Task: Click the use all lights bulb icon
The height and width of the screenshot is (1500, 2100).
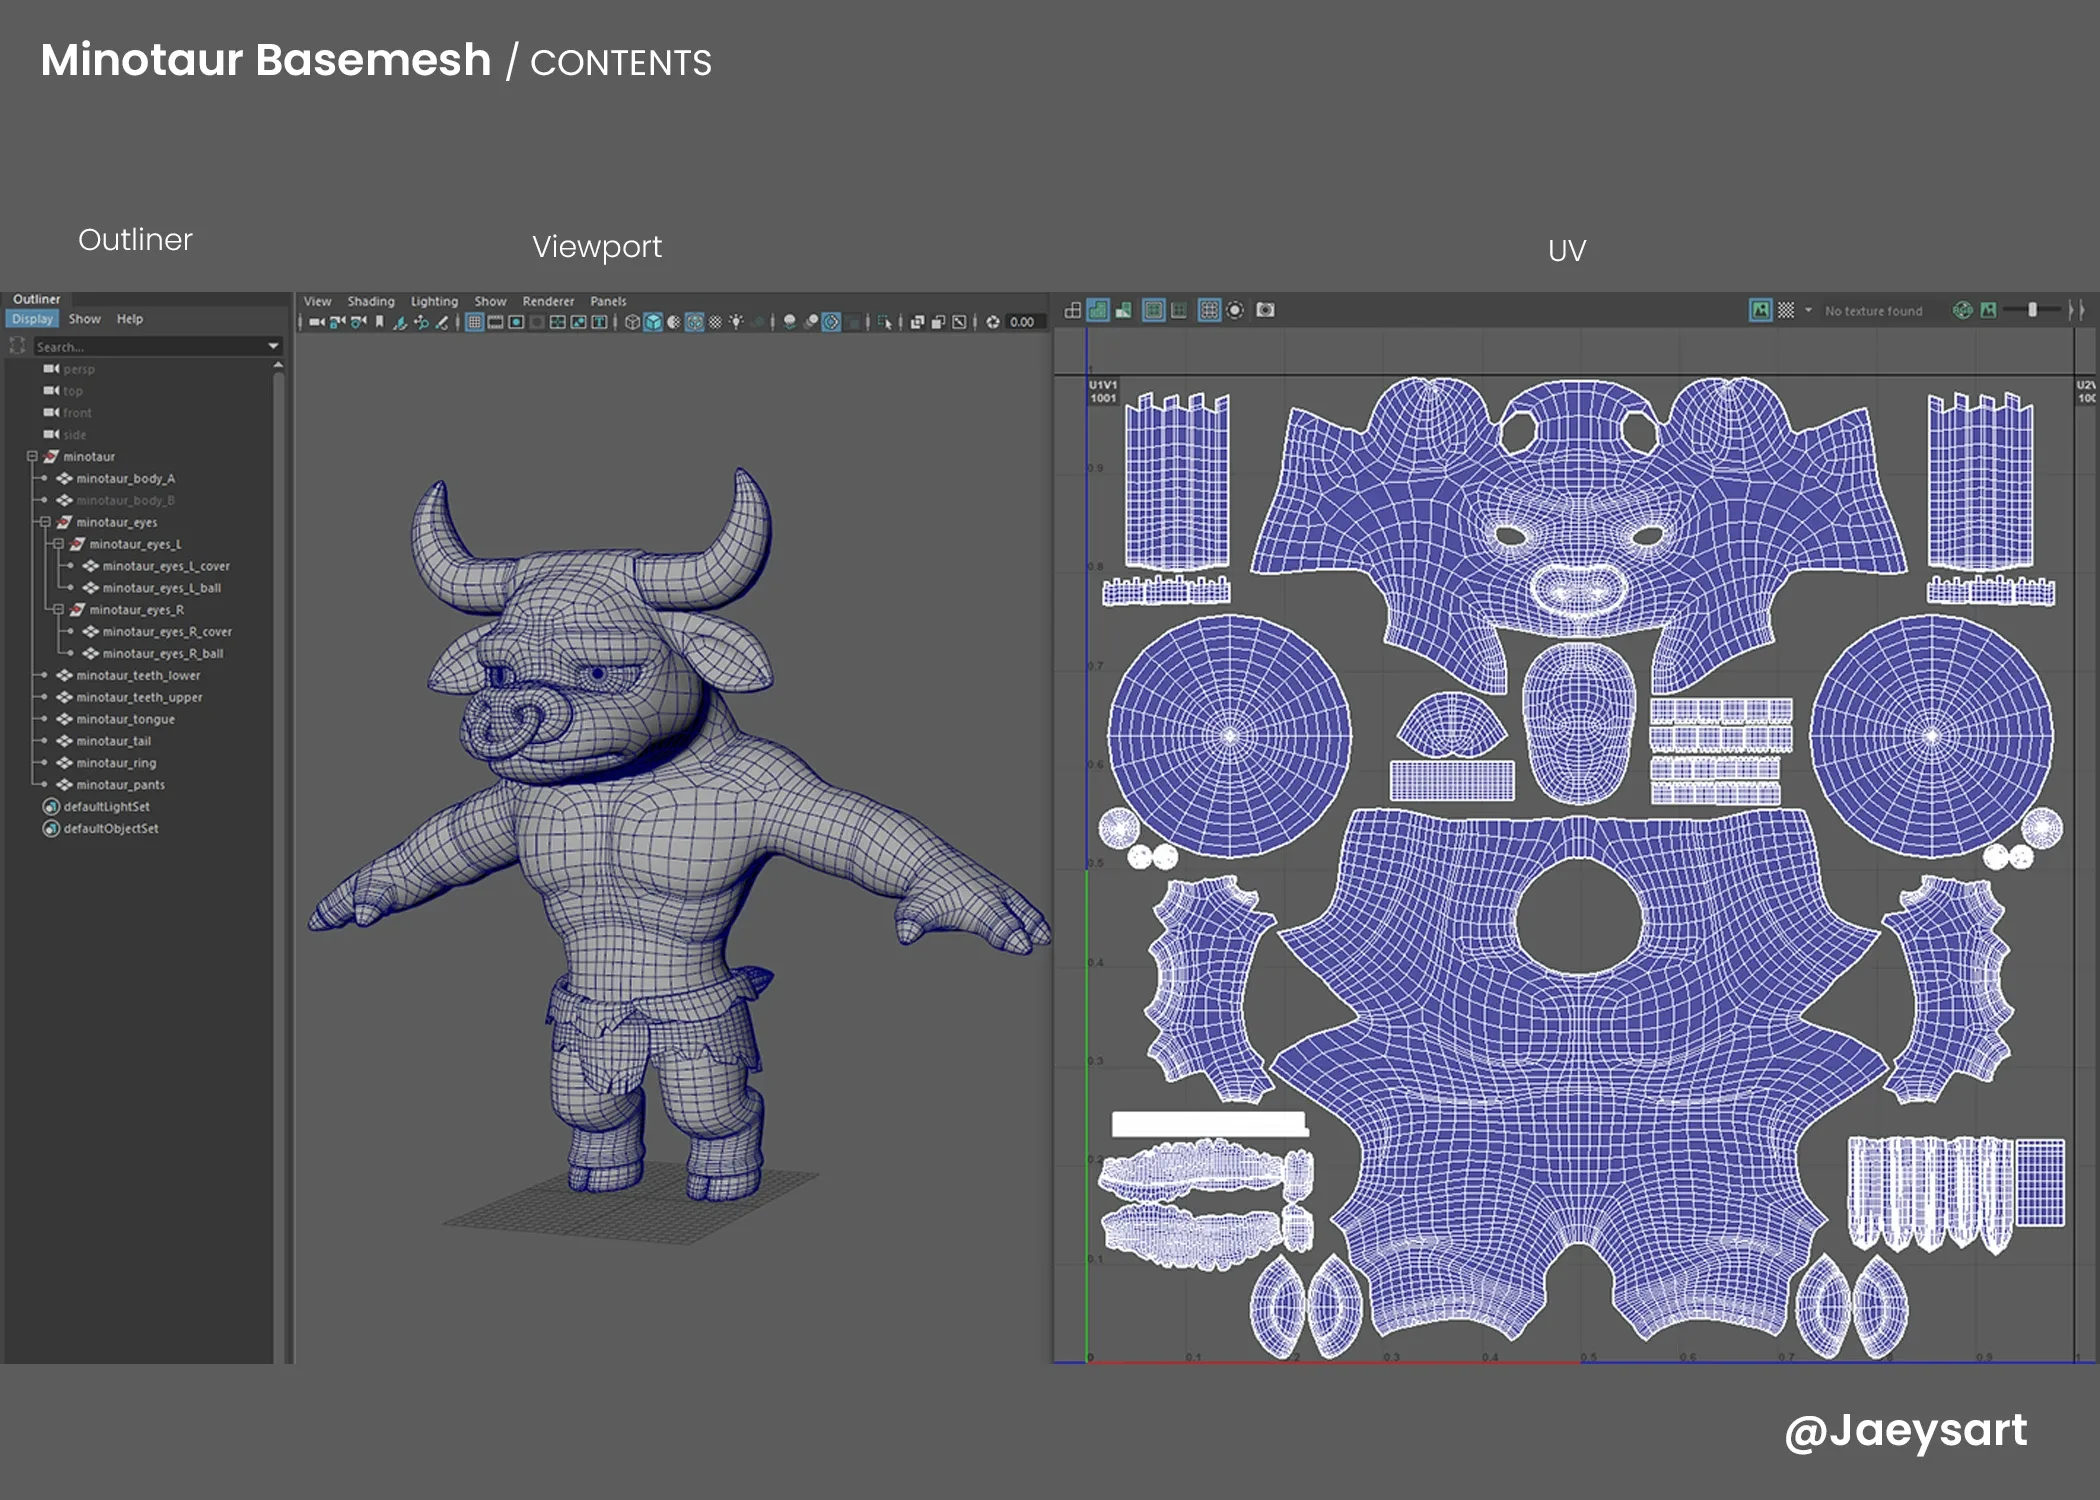Action: pyautogui.click(x=736, y=322)
